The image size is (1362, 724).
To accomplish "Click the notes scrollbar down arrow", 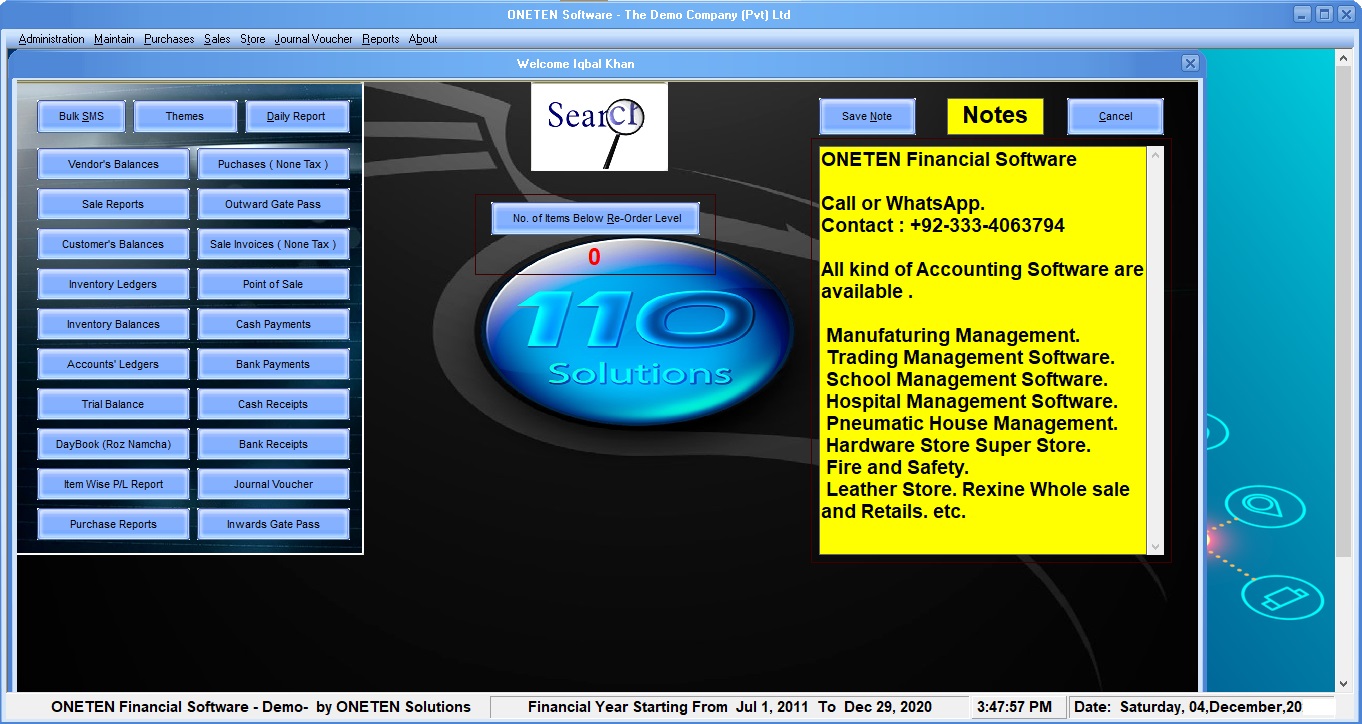I will coord(1156,546).
